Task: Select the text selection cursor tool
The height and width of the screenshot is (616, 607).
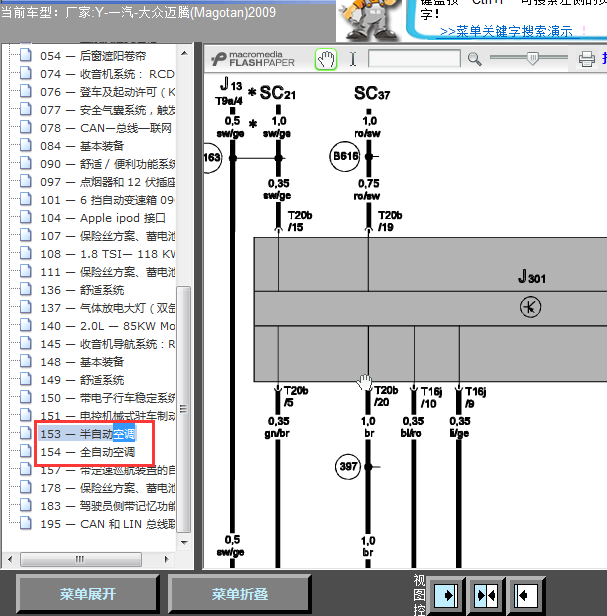Action: point(353,59)
